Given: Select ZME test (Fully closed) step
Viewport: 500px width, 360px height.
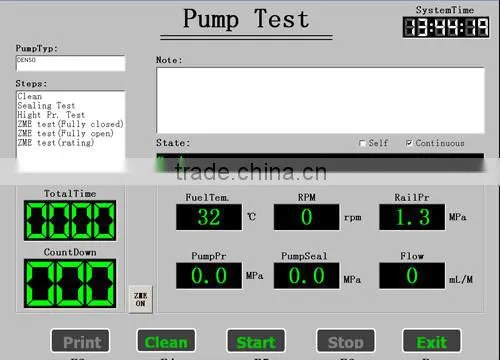Looking at the screenshot, I should pos(70,124).
